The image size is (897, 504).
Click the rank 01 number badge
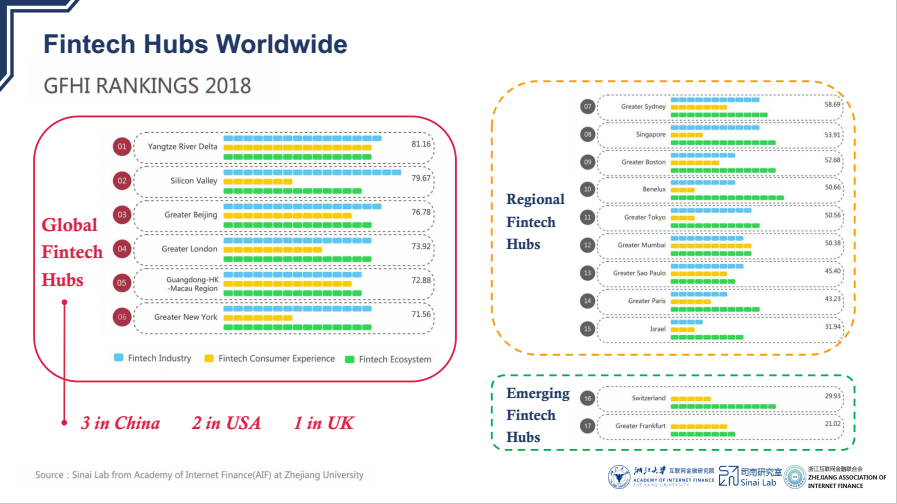122,146
